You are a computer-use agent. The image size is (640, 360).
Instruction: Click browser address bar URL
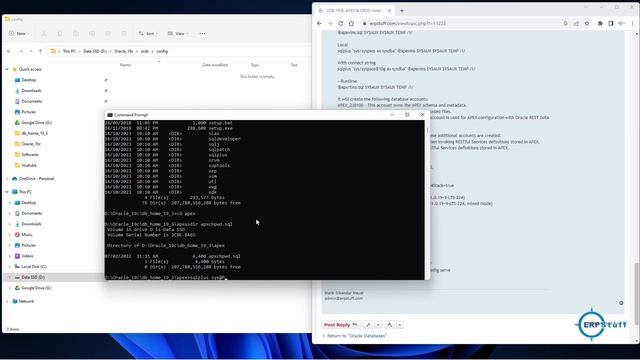[x=407, y=24]
